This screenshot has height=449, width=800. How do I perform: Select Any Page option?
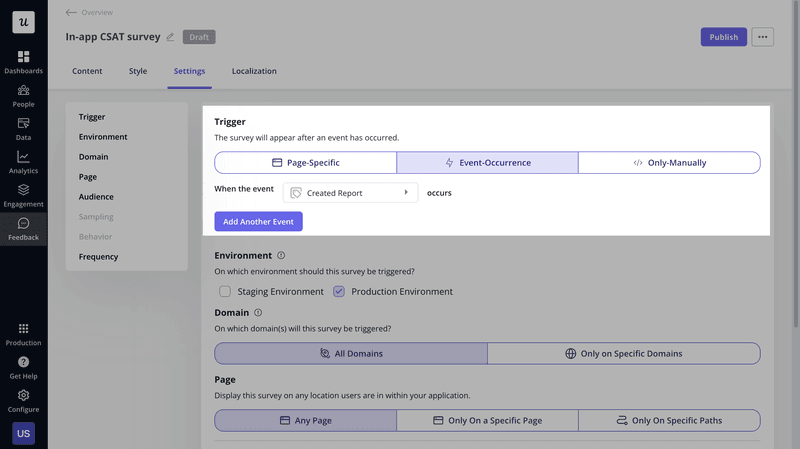(306, 420)
